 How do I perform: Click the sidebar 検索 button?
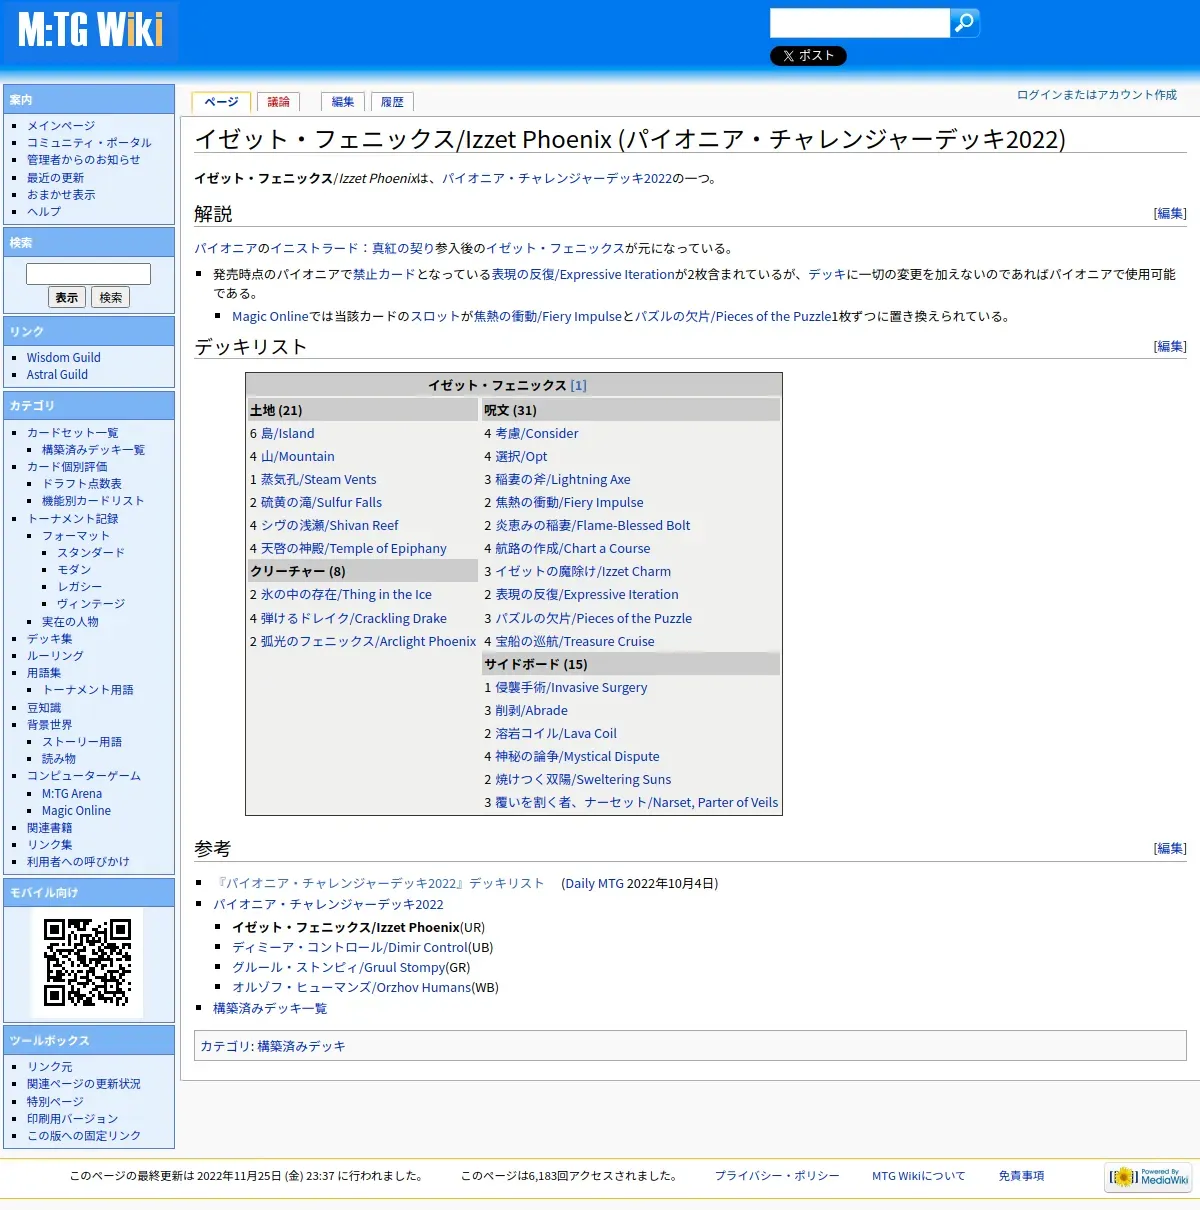pyautogui.click(x=111, y=297)
